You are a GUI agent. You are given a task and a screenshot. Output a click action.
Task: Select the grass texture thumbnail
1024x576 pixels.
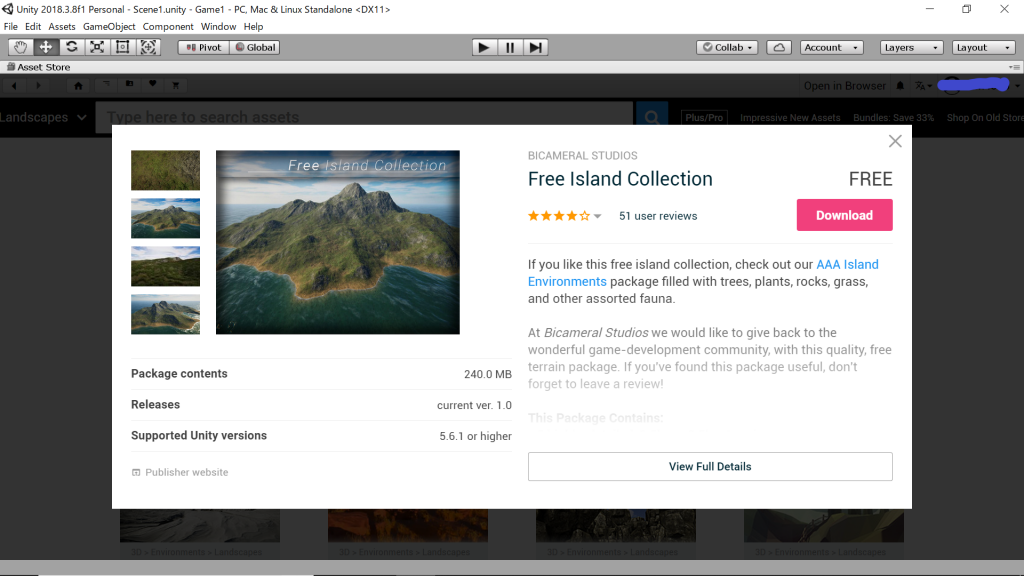pos(165,170)
